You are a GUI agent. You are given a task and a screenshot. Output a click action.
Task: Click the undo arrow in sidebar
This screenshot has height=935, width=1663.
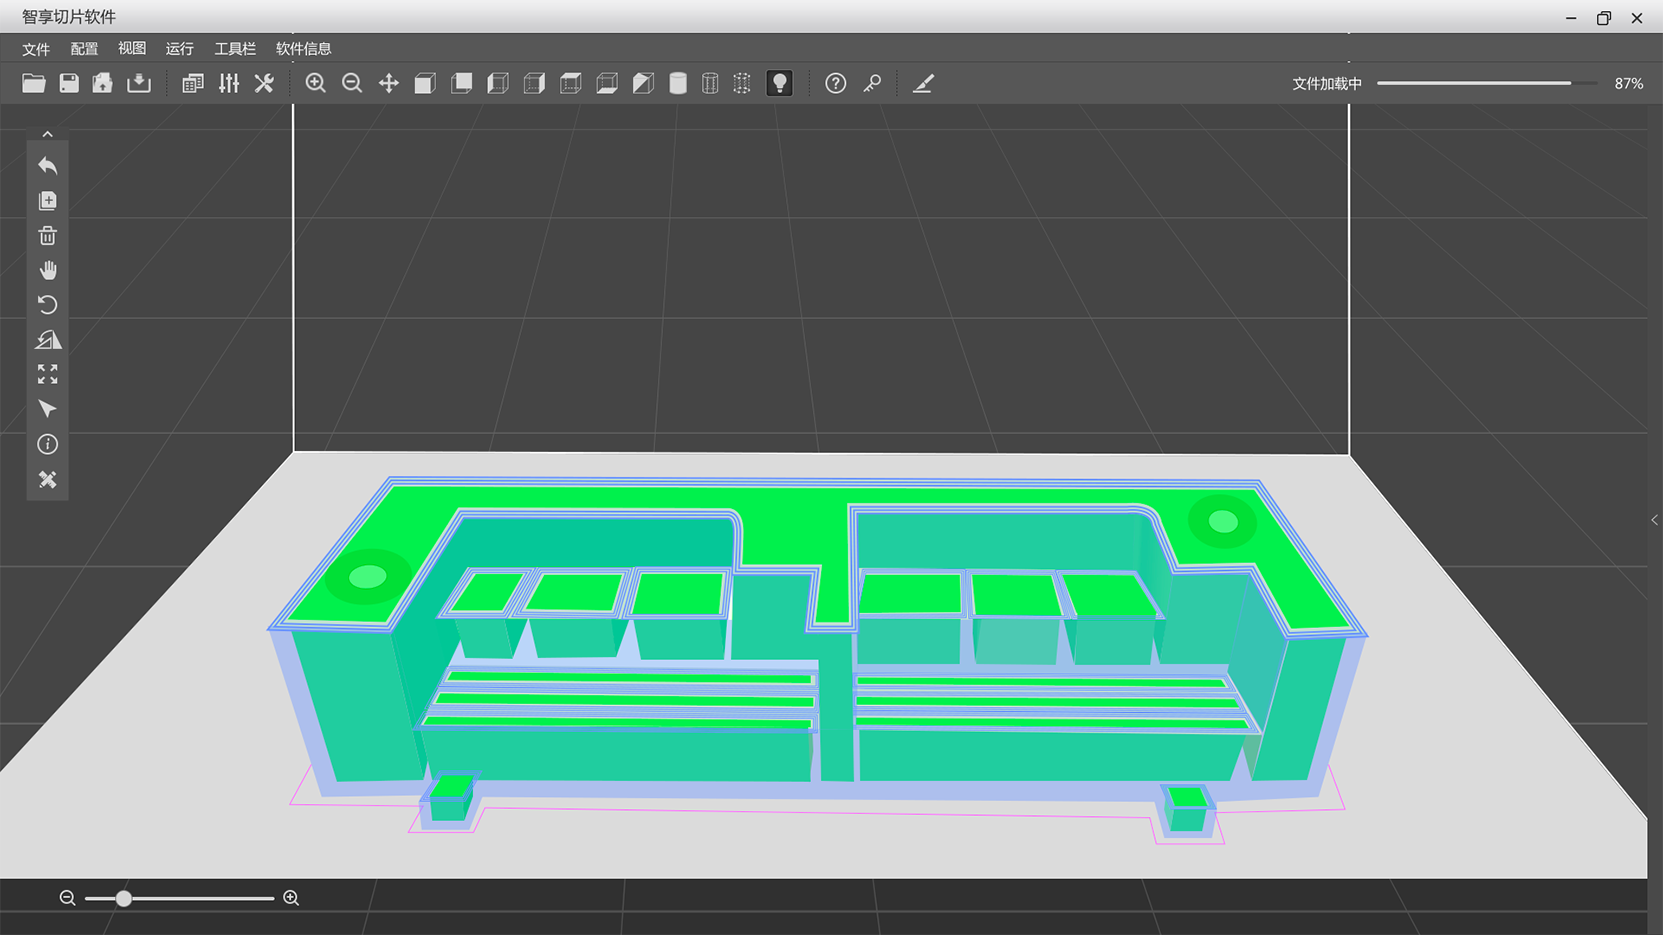(x=47, y=165)
